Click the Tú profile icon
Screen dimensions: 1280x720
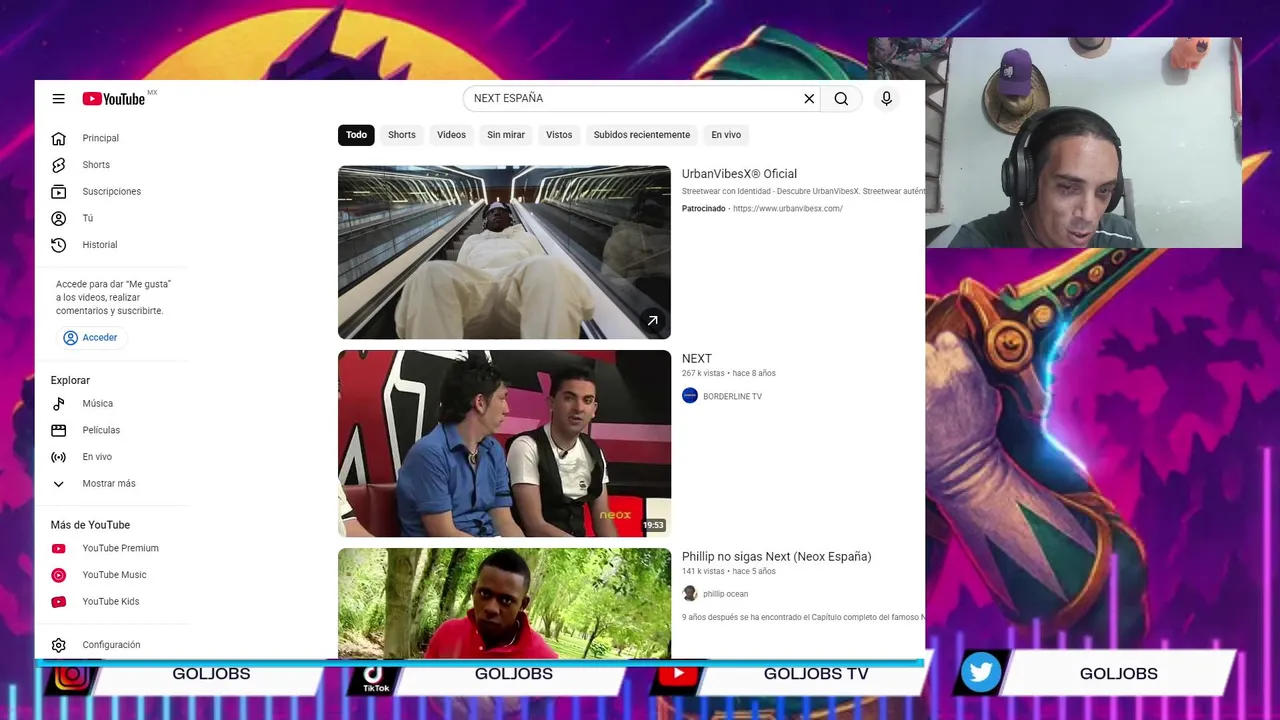coord(59,218)
